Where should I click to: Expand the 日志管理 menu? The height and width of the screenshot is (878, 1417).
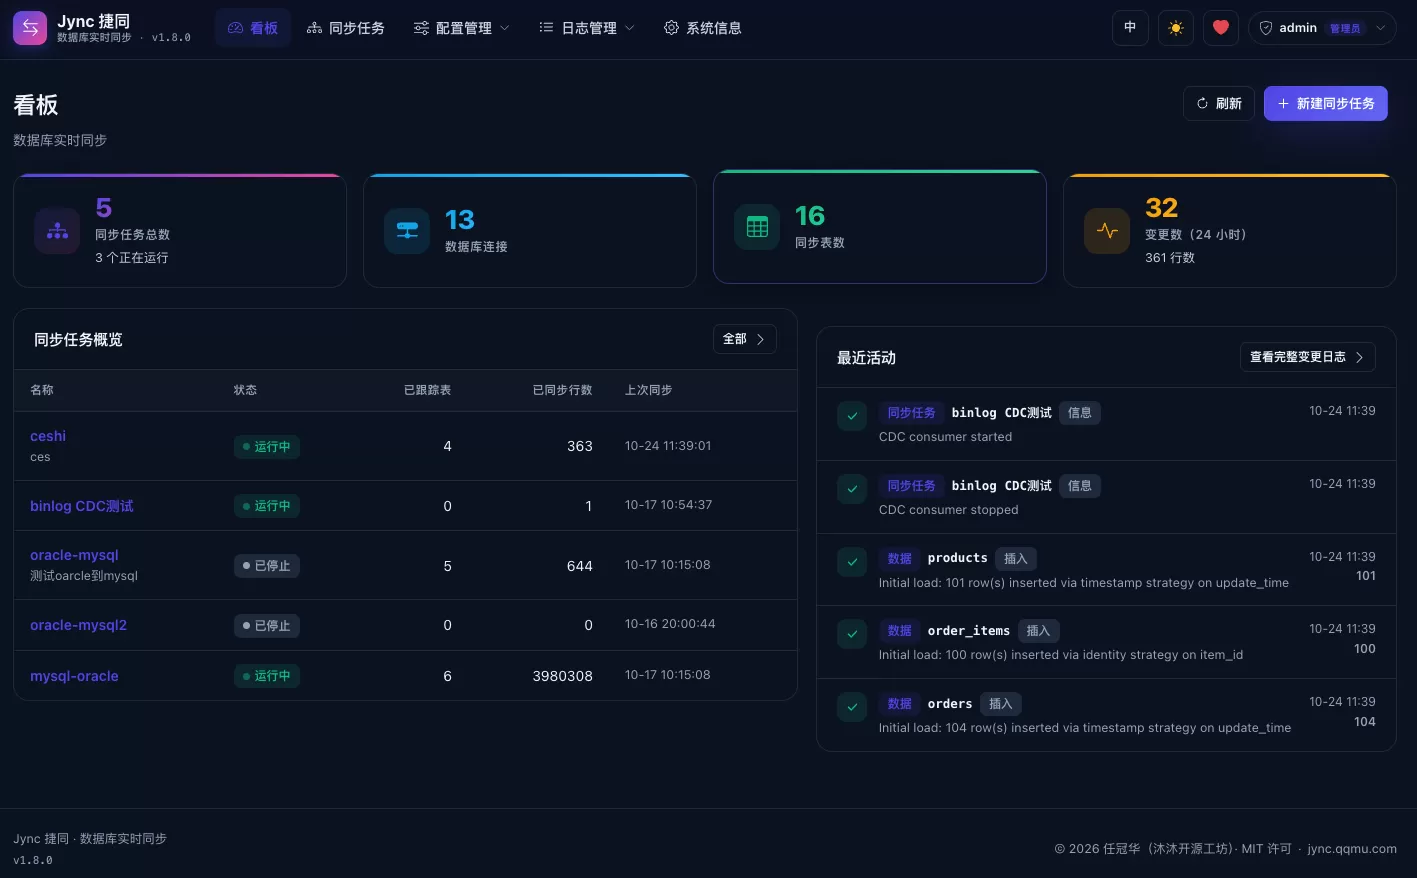pos(587,28)
